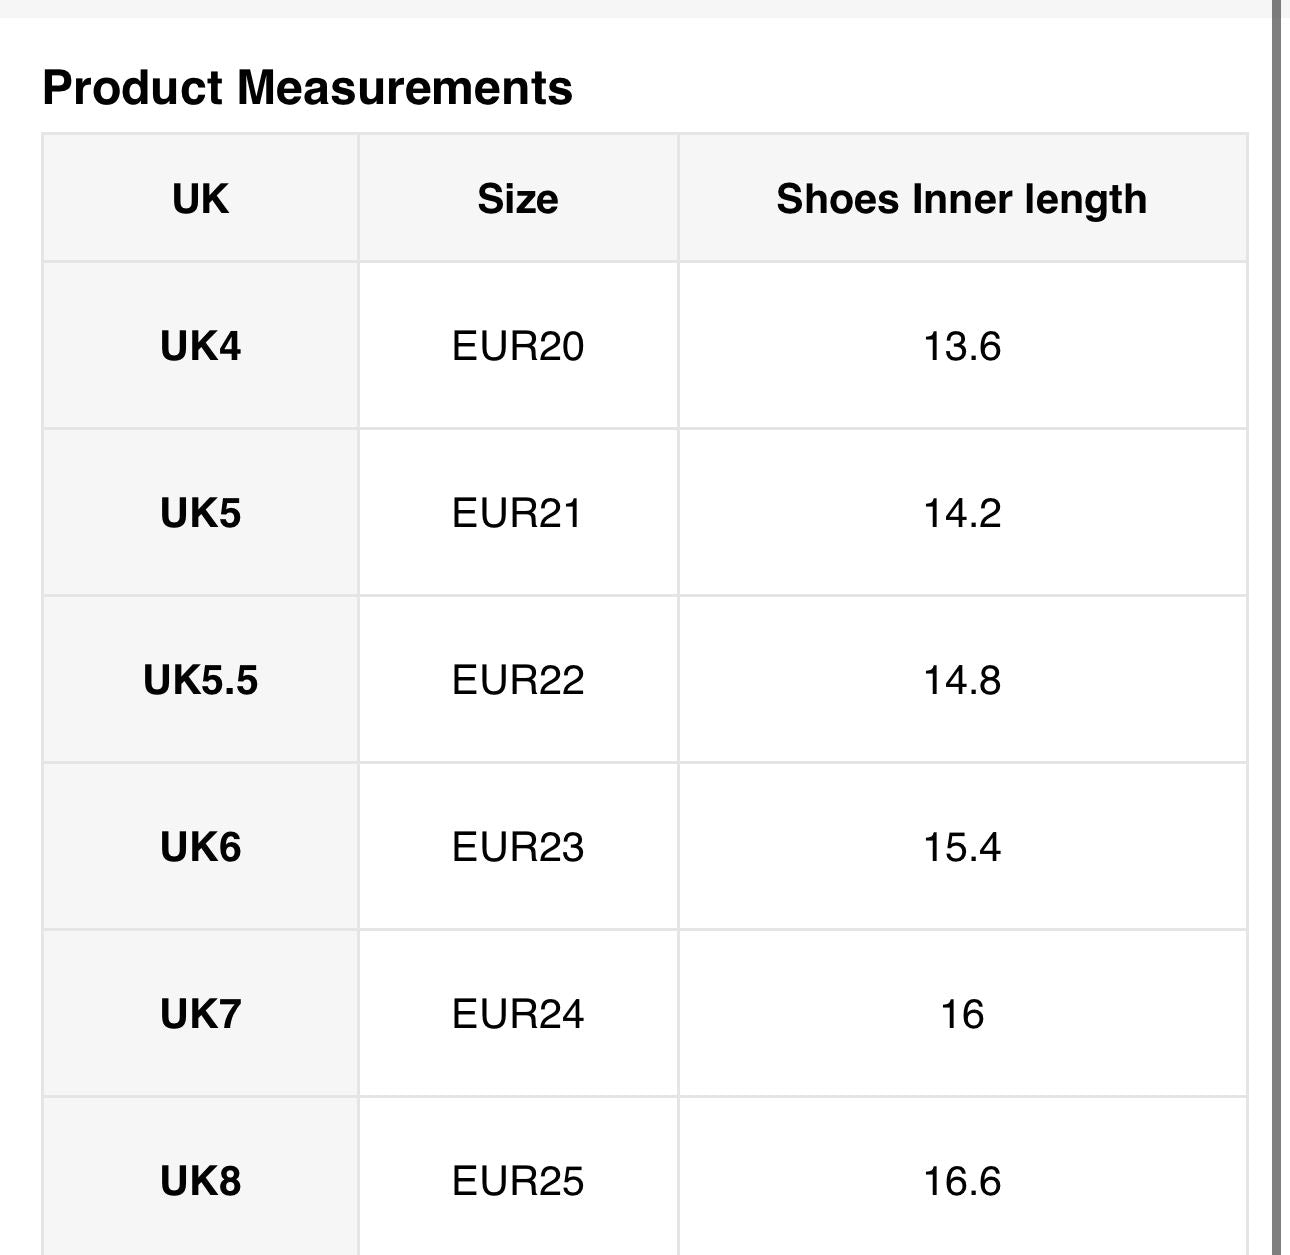Click the Shoes Inner length header
The width and height of the screenshot is (1290, 1255).
pos(962,199)
